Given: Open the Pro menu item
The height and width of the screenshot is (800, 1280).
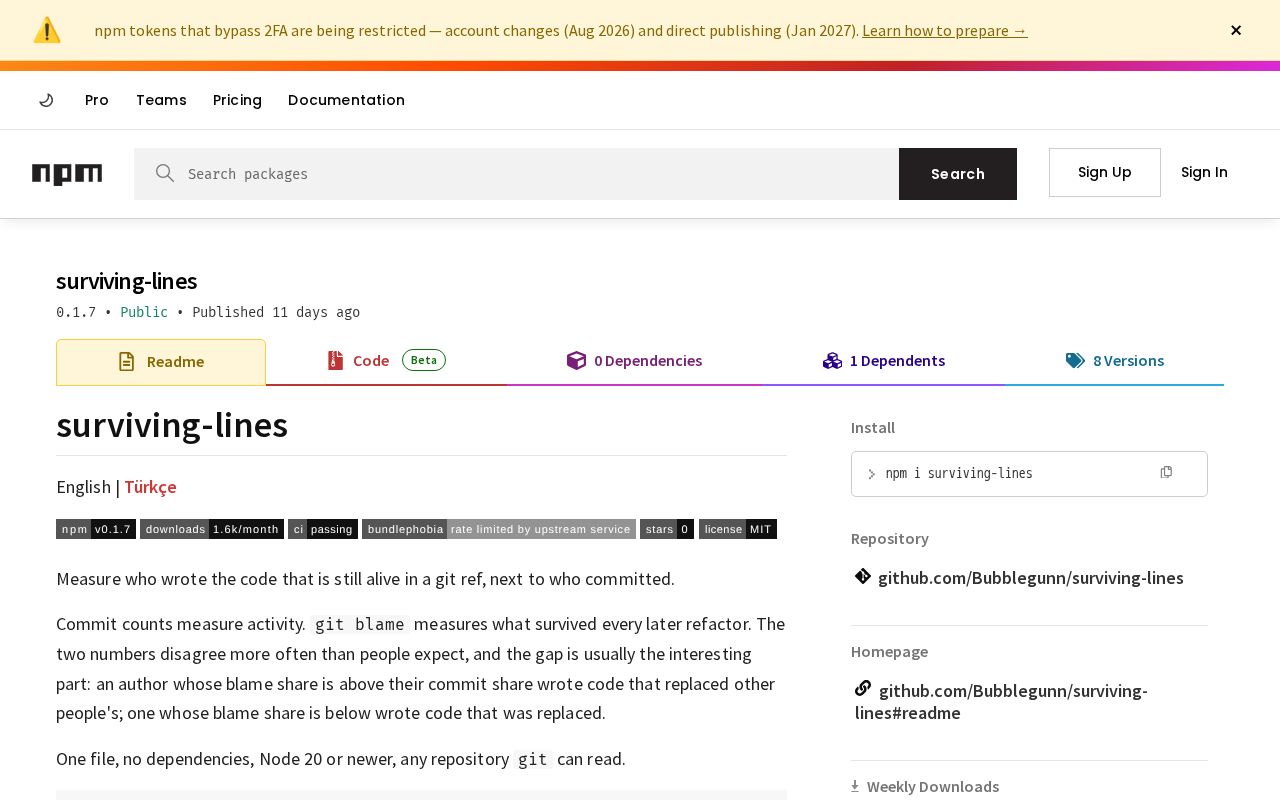Looking at the screenshot, I should [x=97, y=100].
